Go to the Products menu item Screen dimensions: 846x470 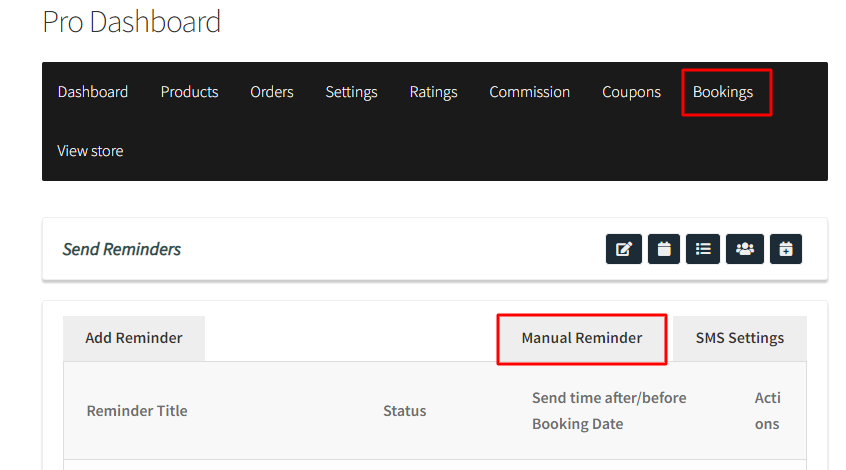click(189, 92)
